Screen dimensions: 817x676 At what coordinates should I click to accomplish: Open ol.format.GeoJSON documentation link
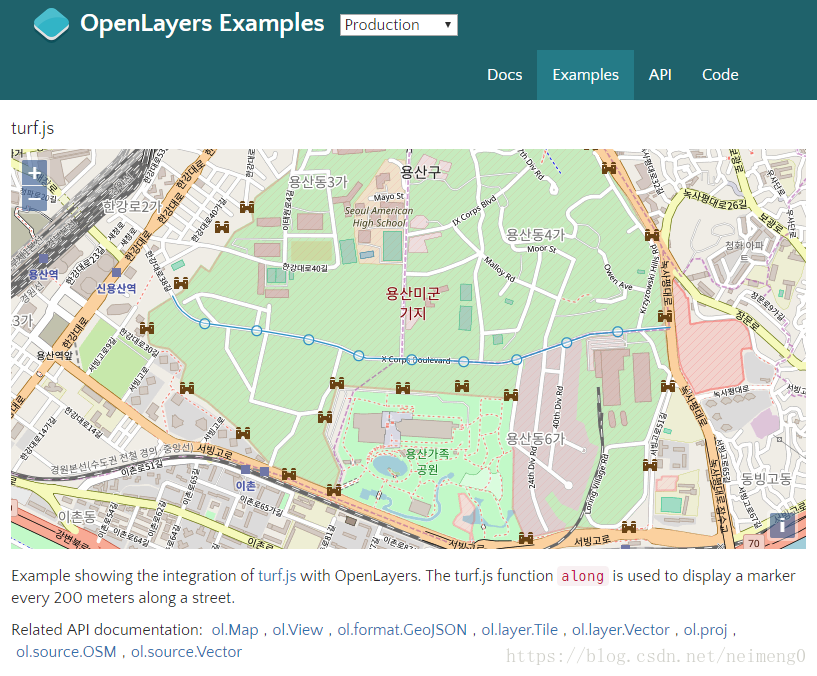402,630
